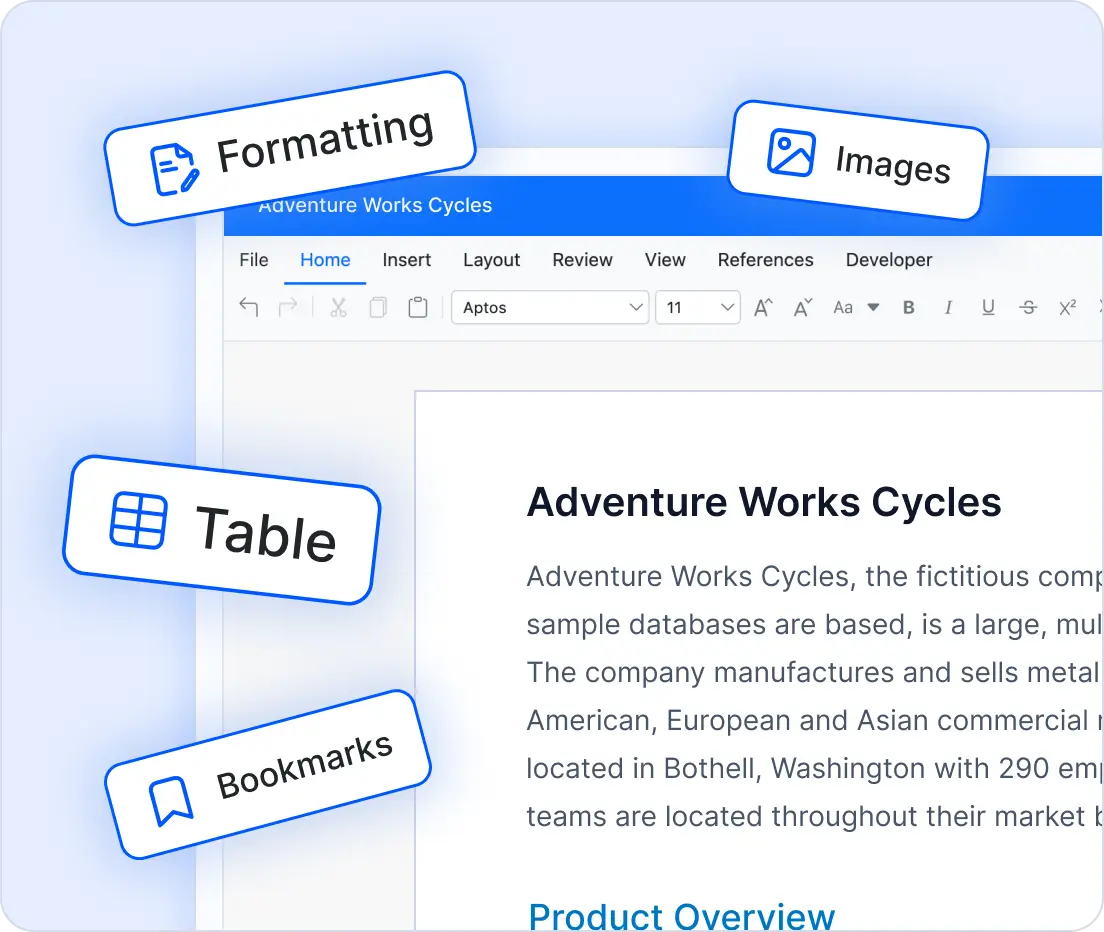Toggle underline formatting
1104x932 pixels.
(x=988, y=307)
